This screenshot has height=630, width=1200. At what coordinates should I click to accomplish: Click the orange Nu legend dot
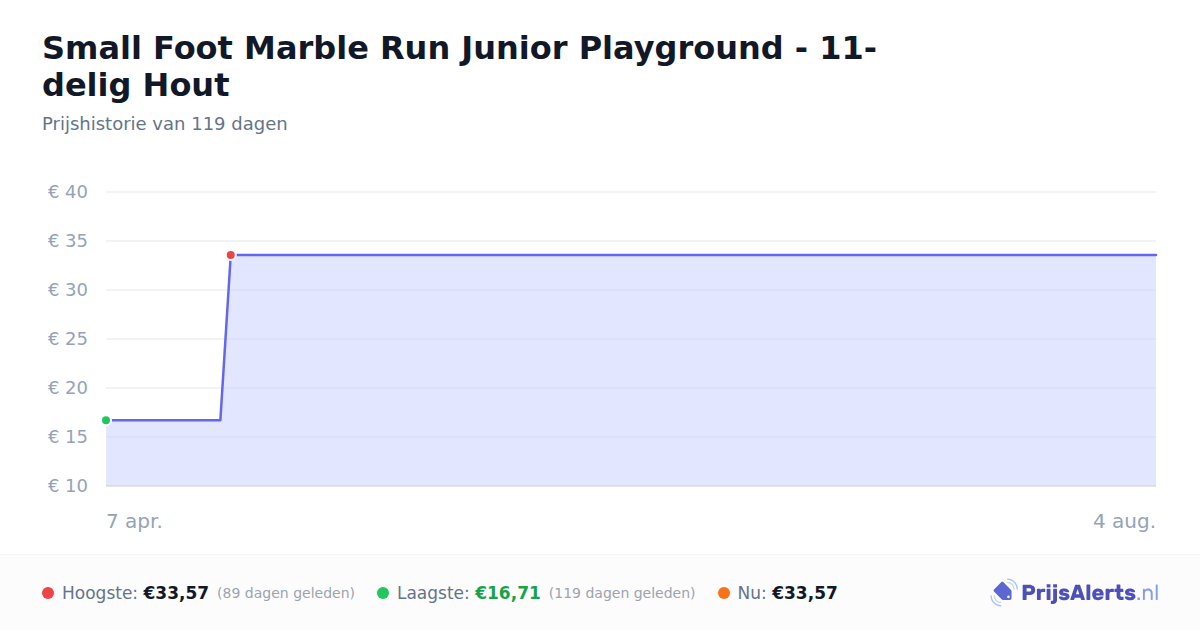click(x=724, y=593)
